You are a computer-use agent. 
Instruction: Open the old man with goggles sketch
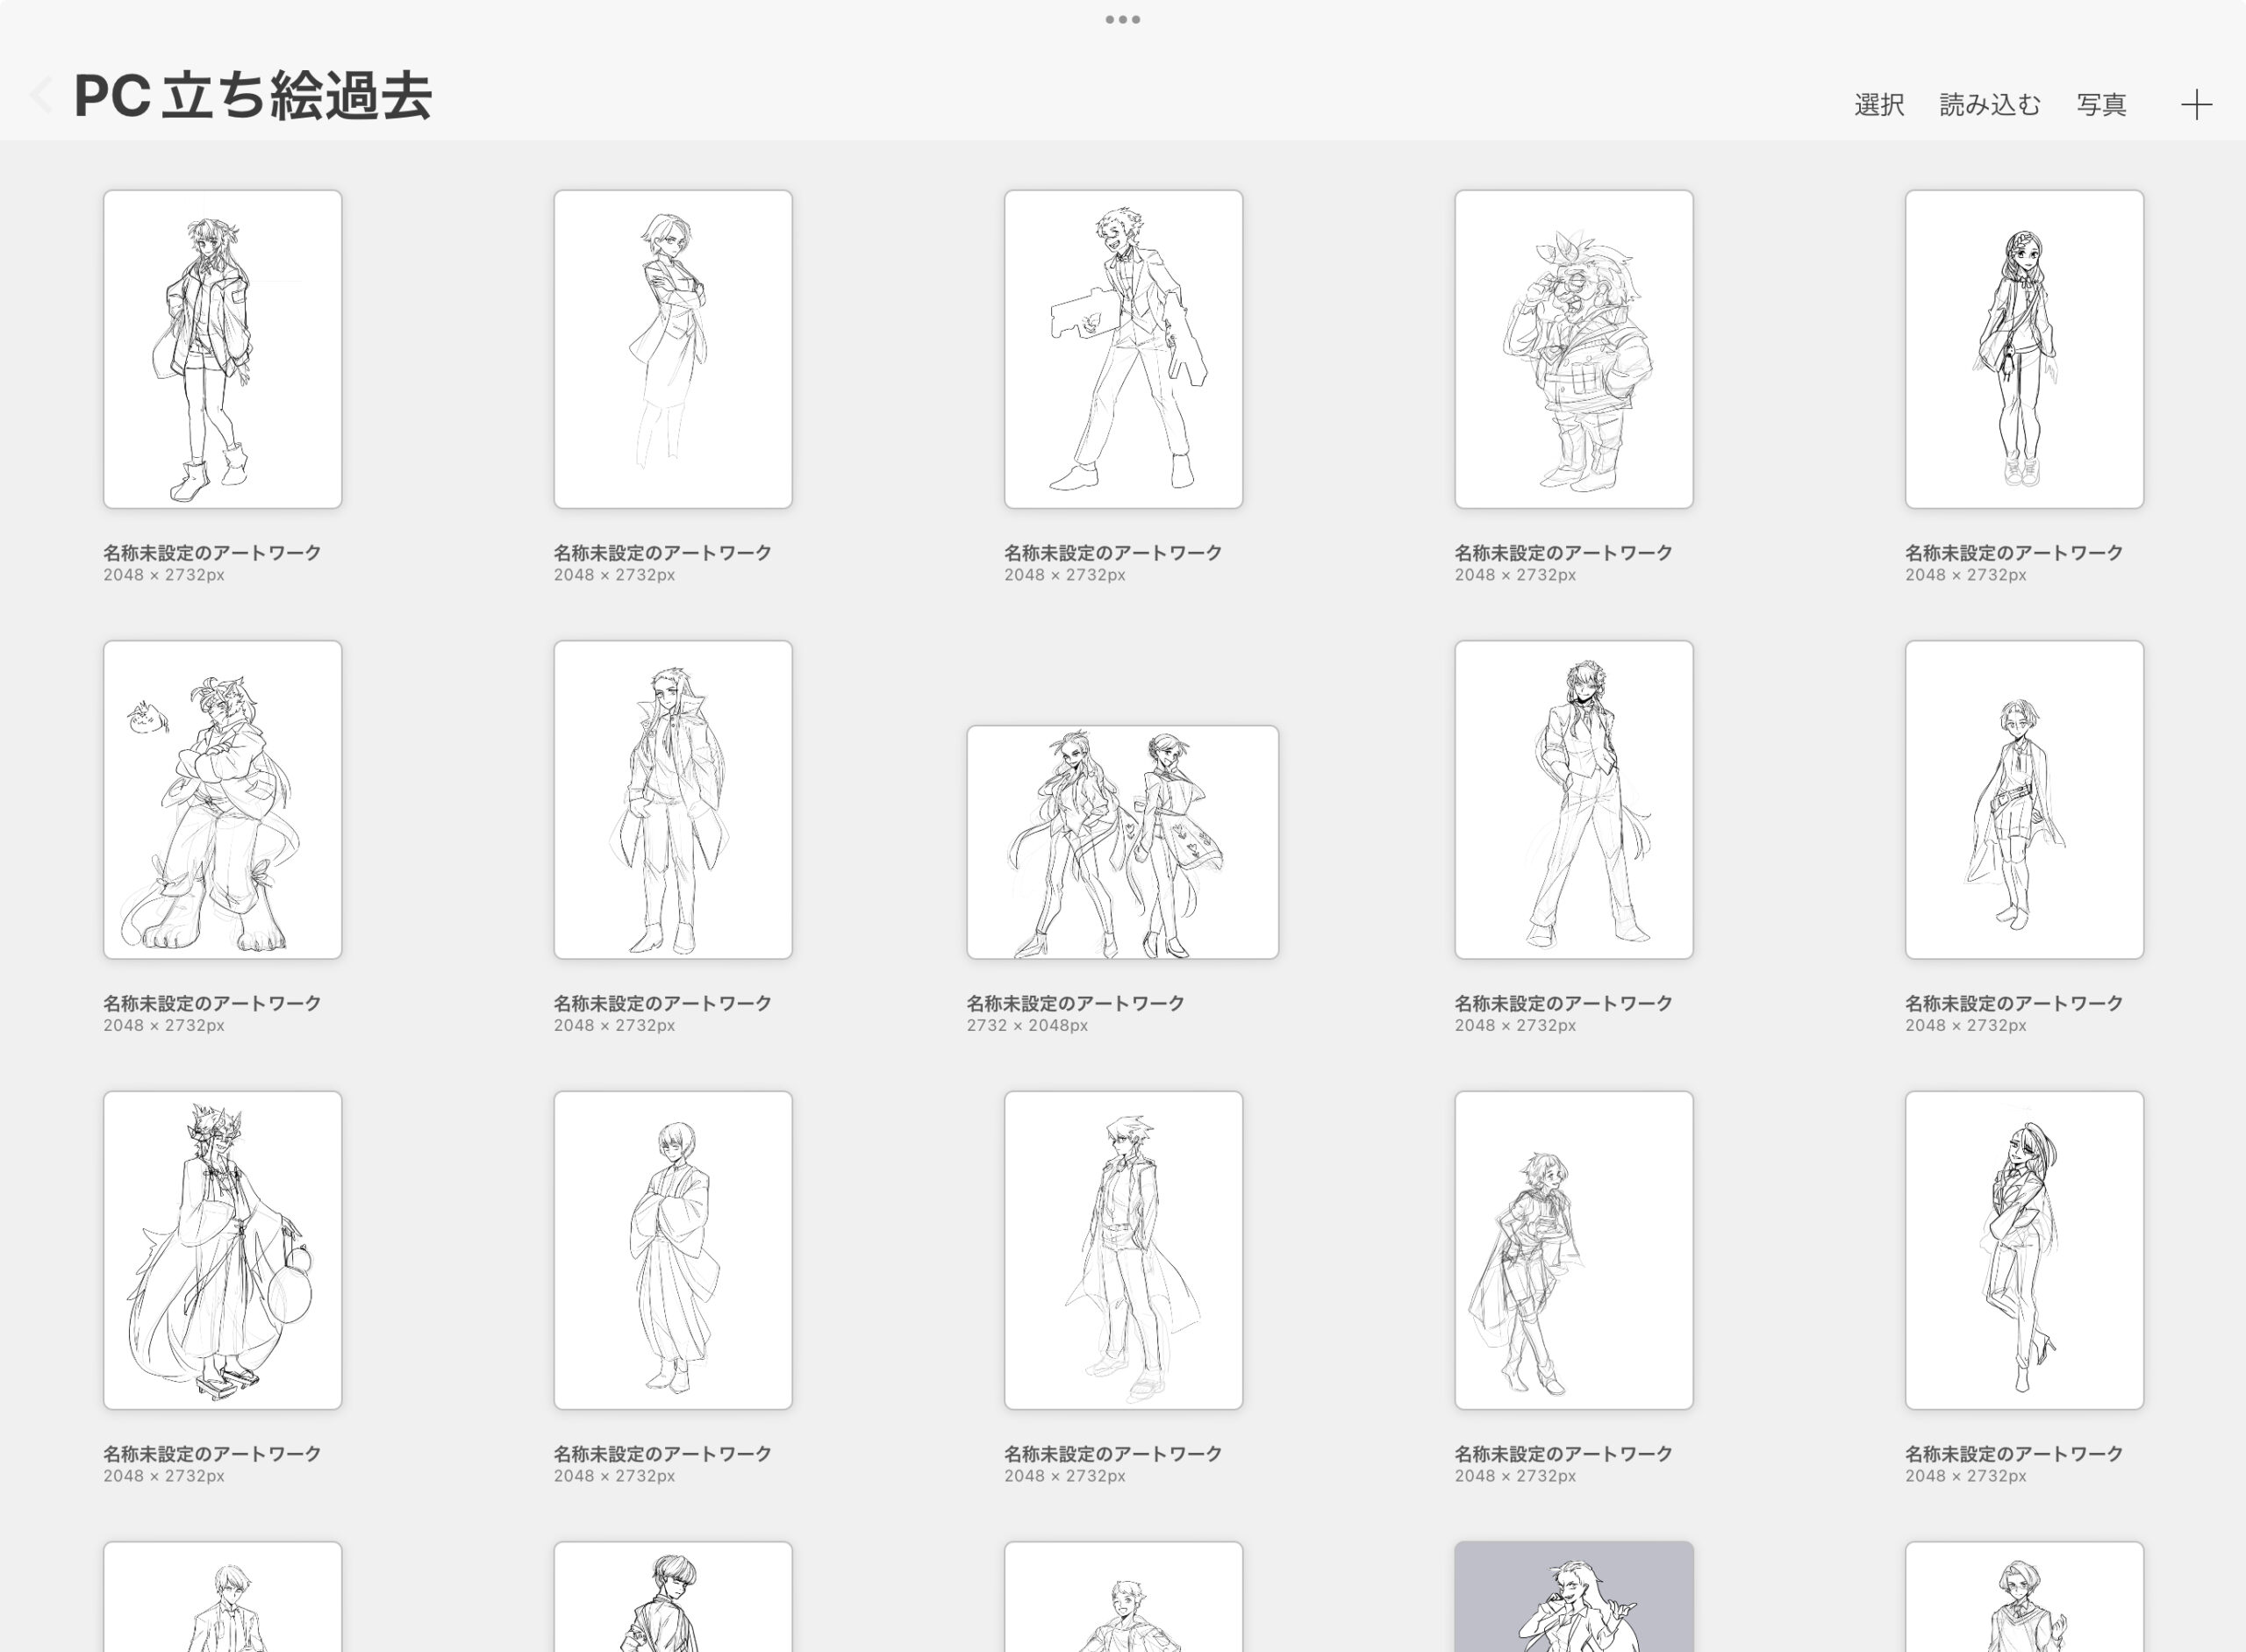point(1573,349)
